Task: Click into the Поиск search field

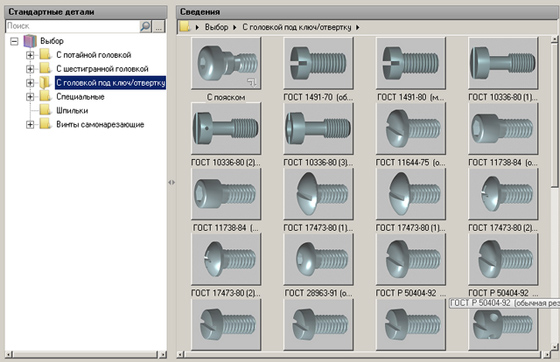Action: pyautogui.click(x=73, y=26)
